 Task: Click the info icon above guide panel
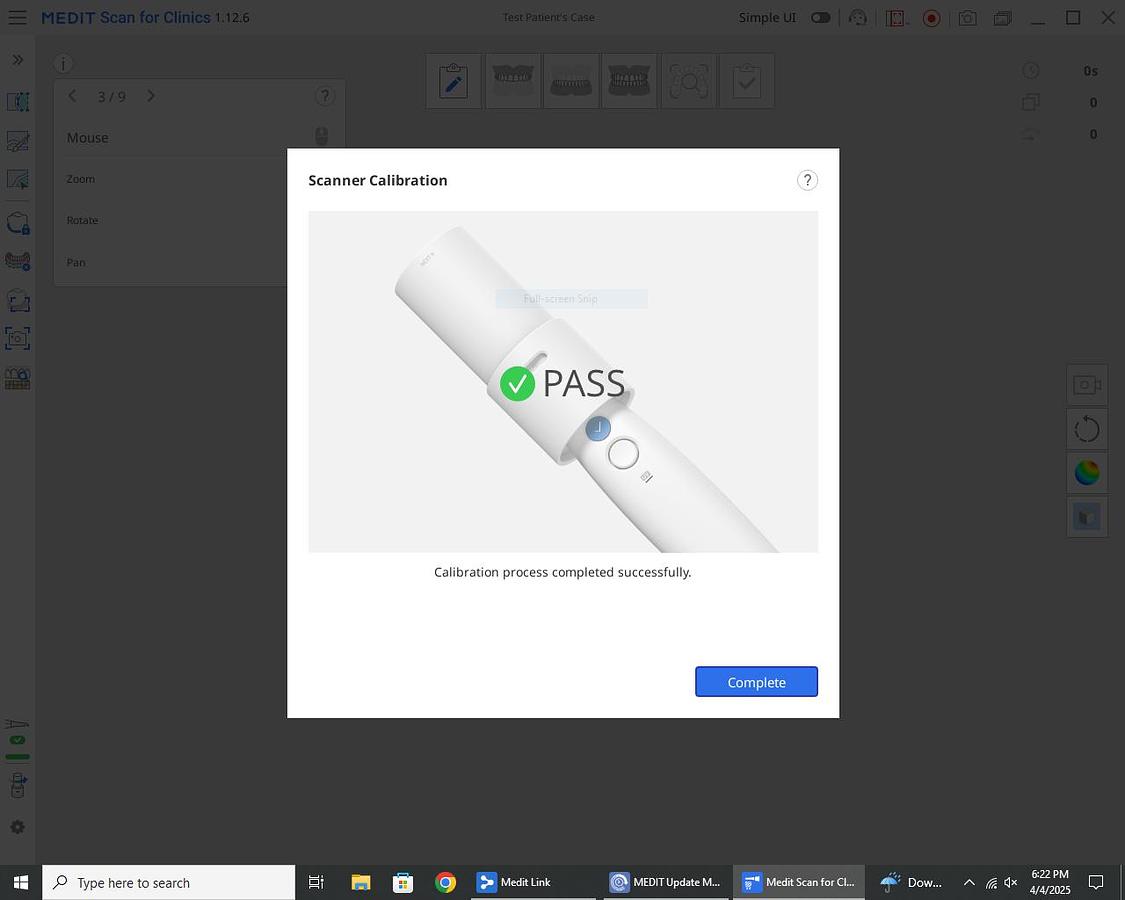tap(63, 64)
